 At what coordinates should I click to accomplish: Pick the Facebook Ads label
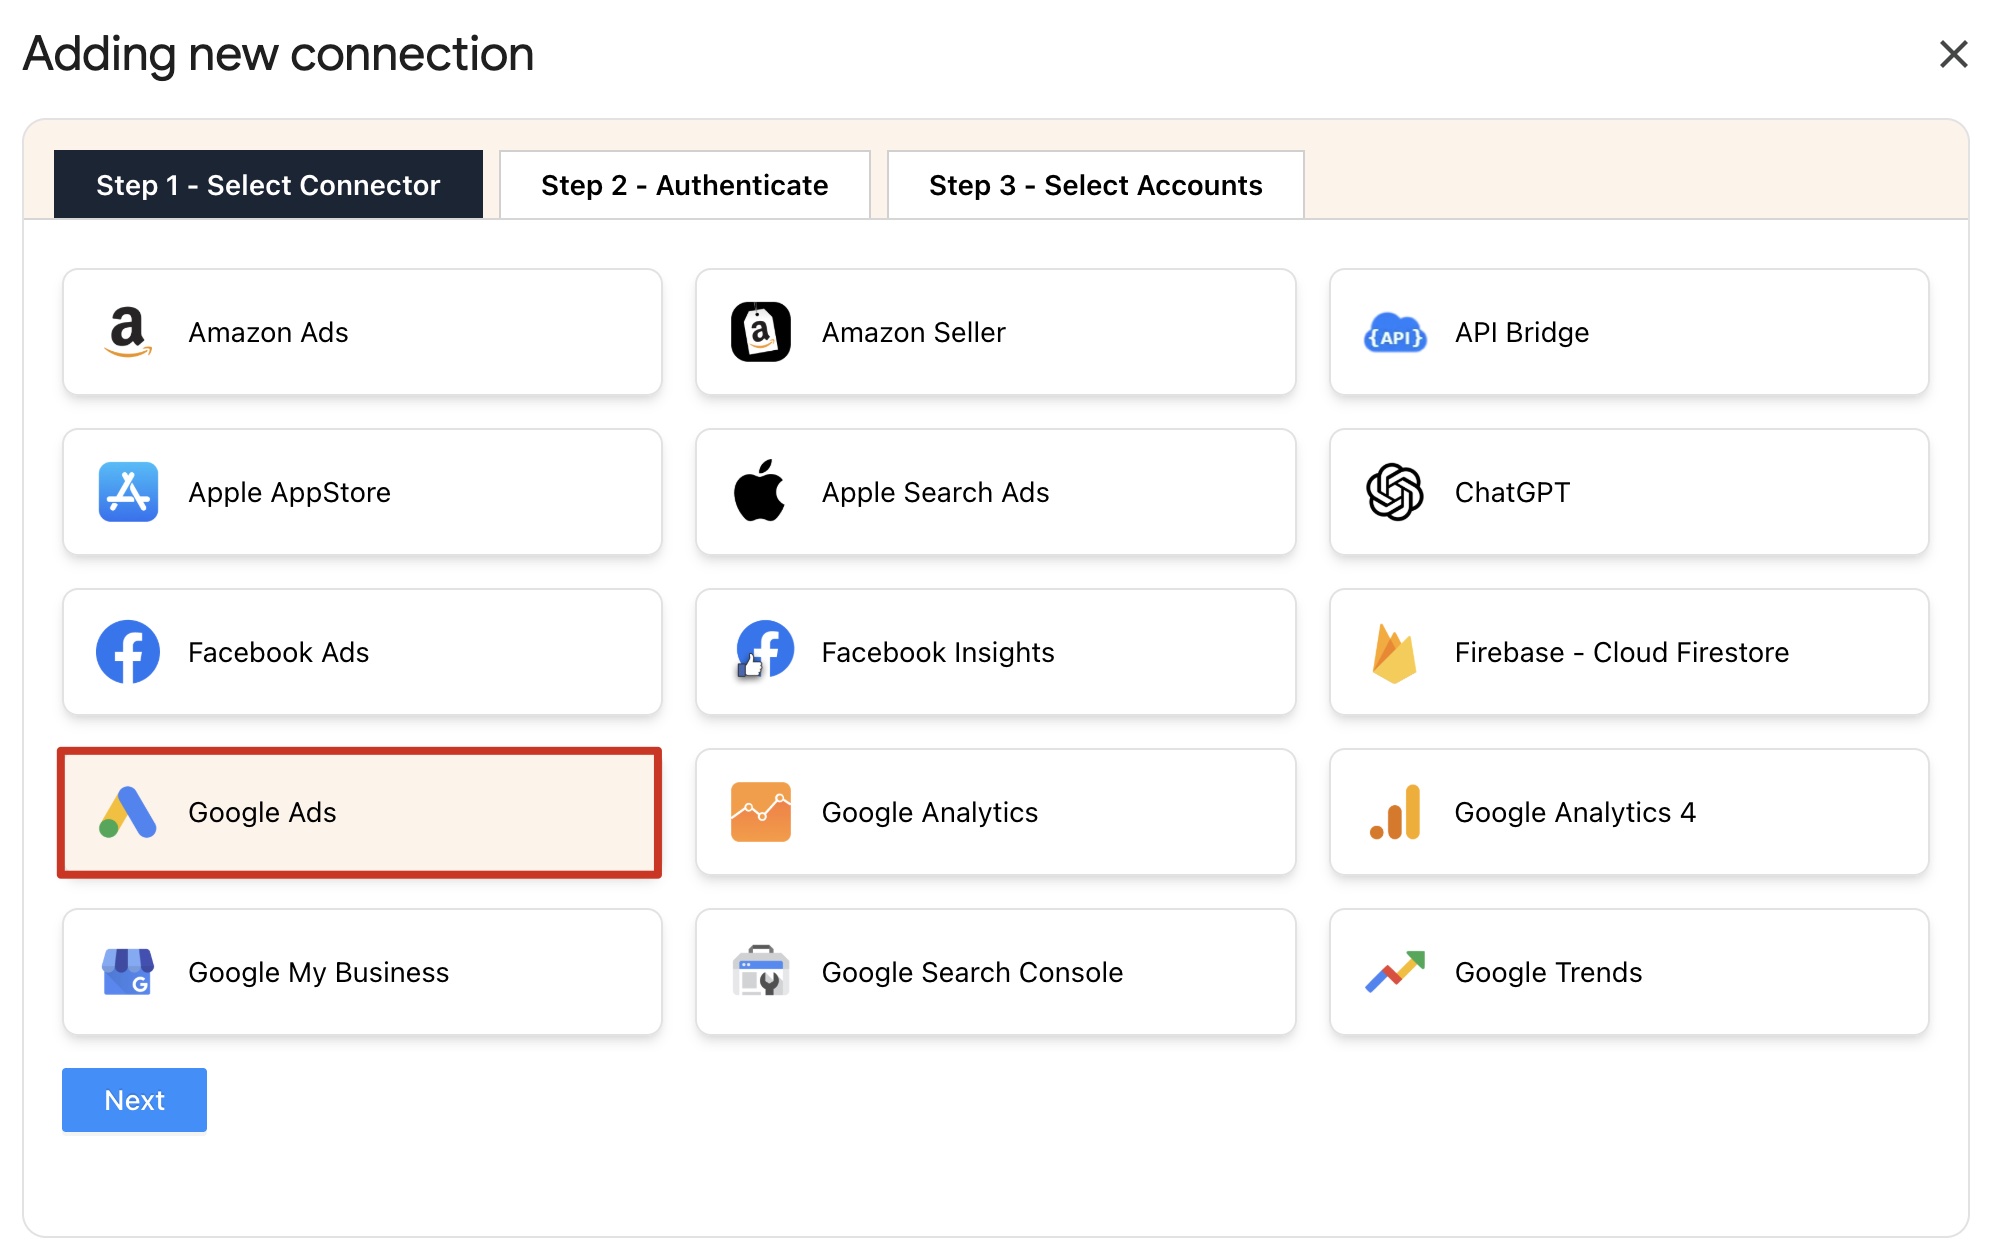point(278,653)
